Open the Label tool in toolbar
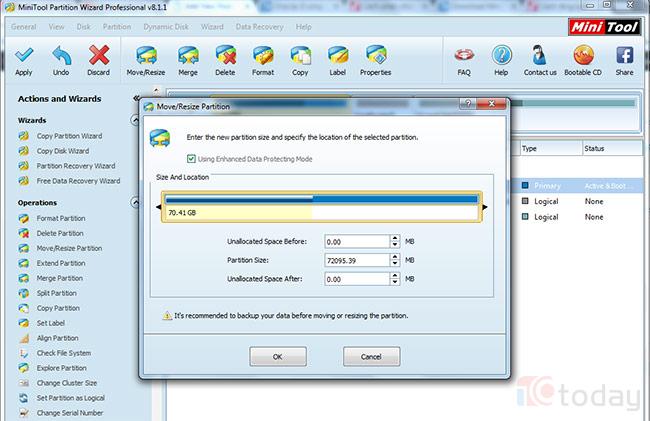 338,61
